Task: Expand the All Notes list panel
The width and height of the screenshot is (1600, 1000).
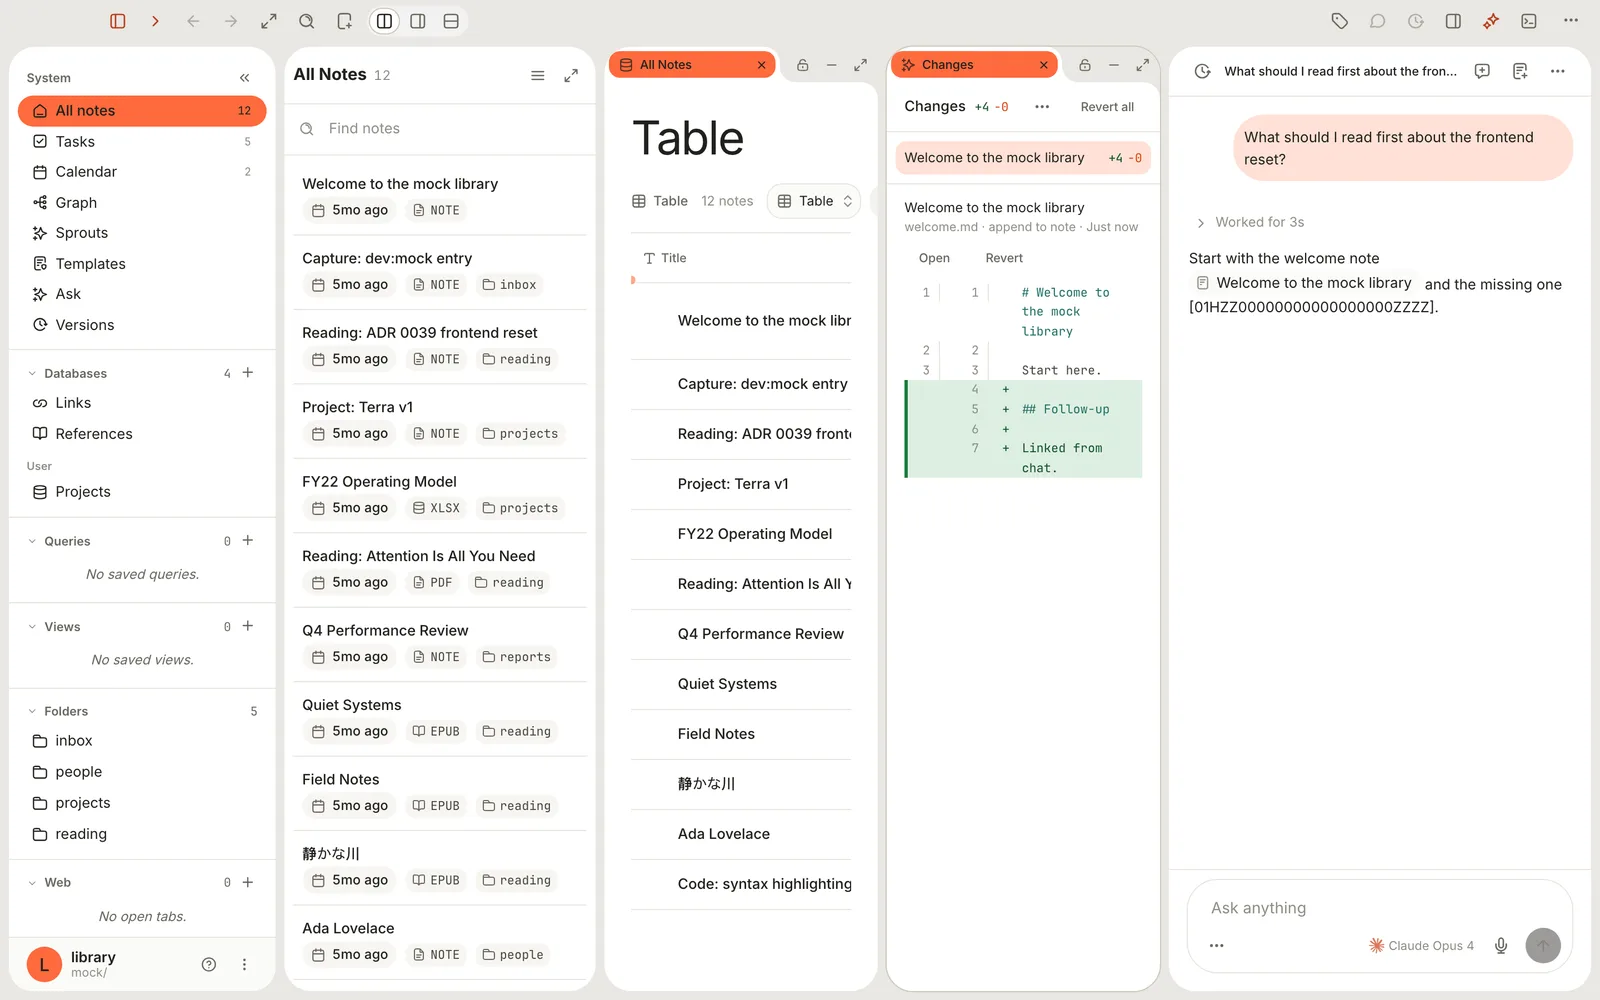Action: point(571,75)
